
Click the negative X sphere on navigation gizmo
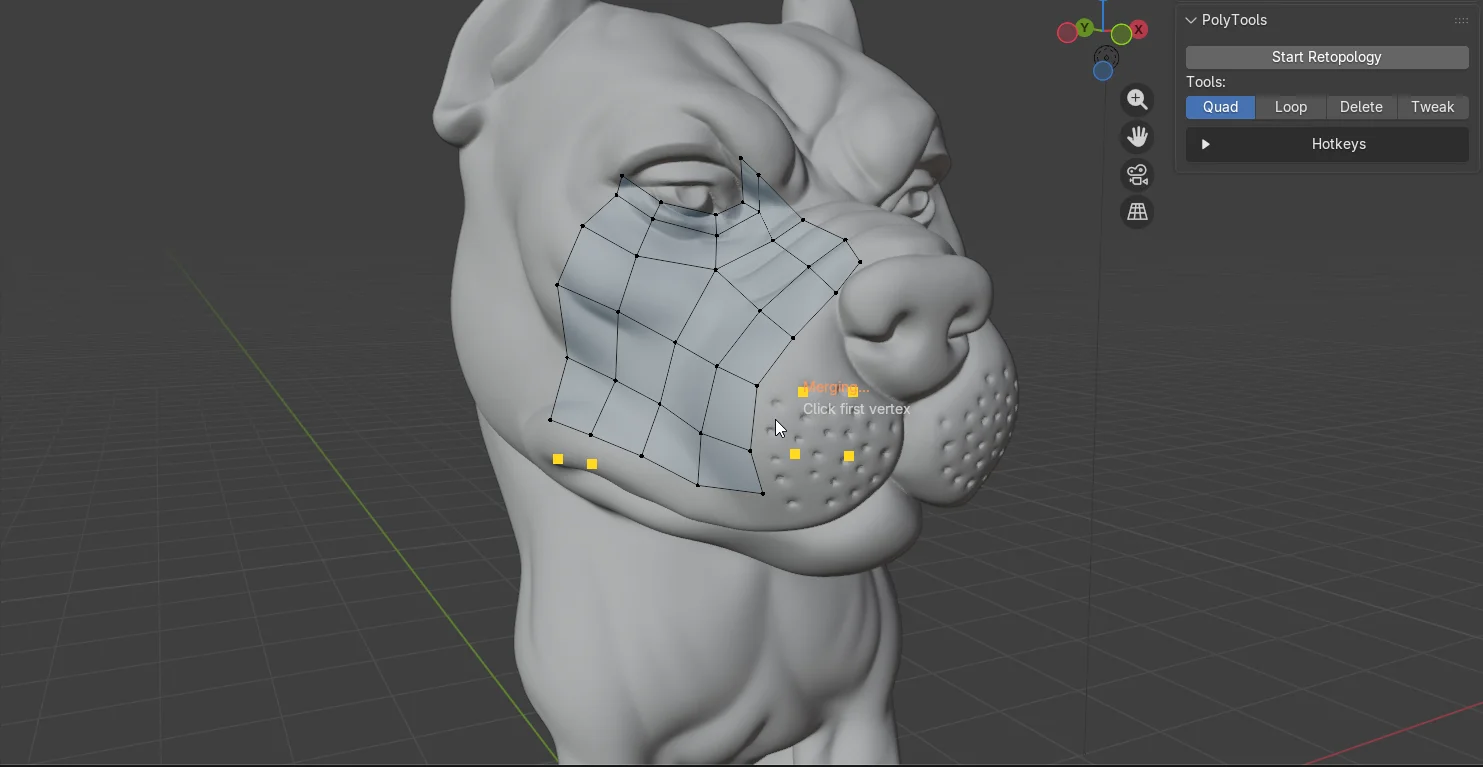click(x=1066, y=32)
